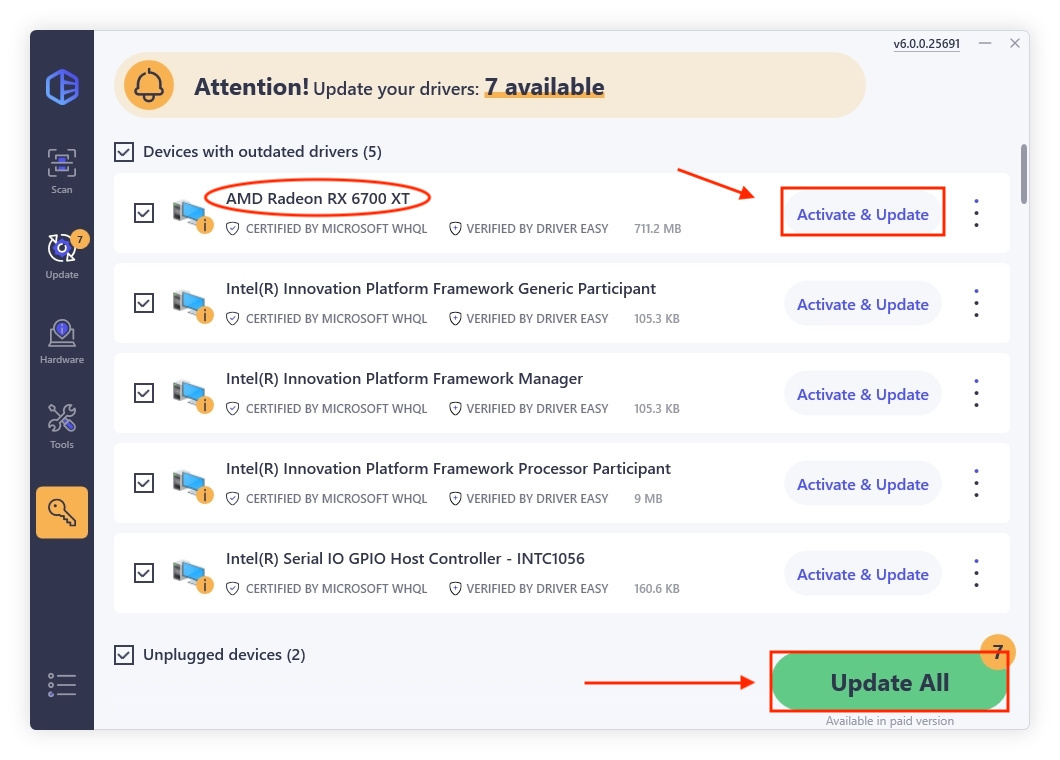The width and height of the screenshot is (1060, 760).
Task: Open the list menu icon at sidebar bottom
Action: tap(62, 684)
